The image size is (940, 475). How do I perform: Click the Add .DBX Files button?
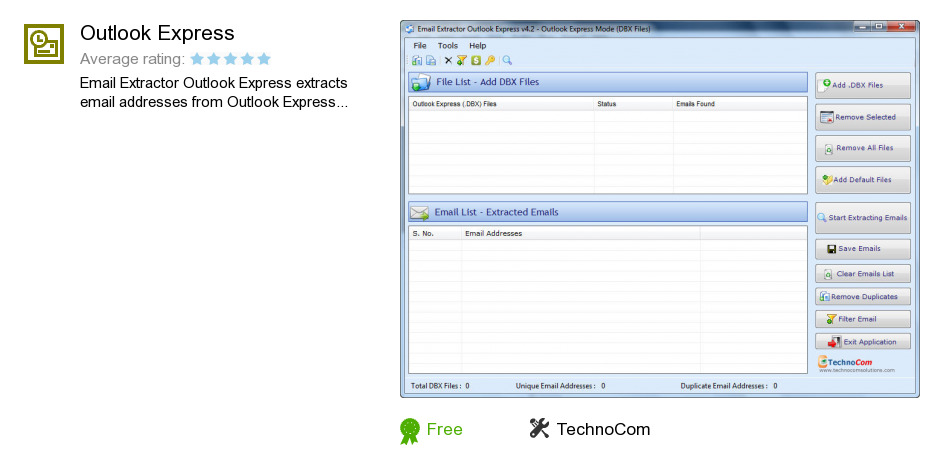(863, 85)
